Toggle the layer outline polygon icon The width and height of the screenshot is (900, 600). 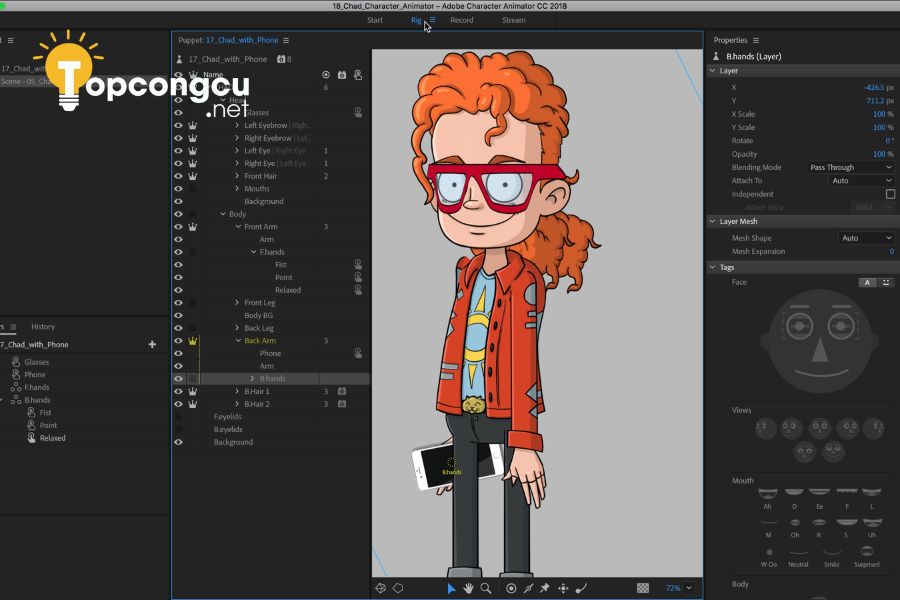(x=398, y=589)
